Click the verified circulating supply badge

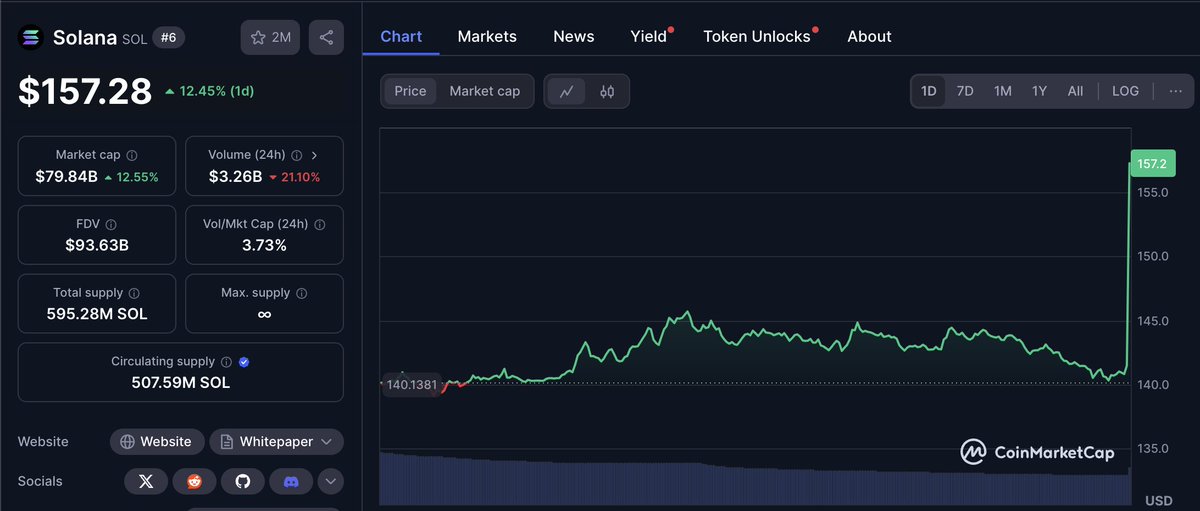[244, 362]
